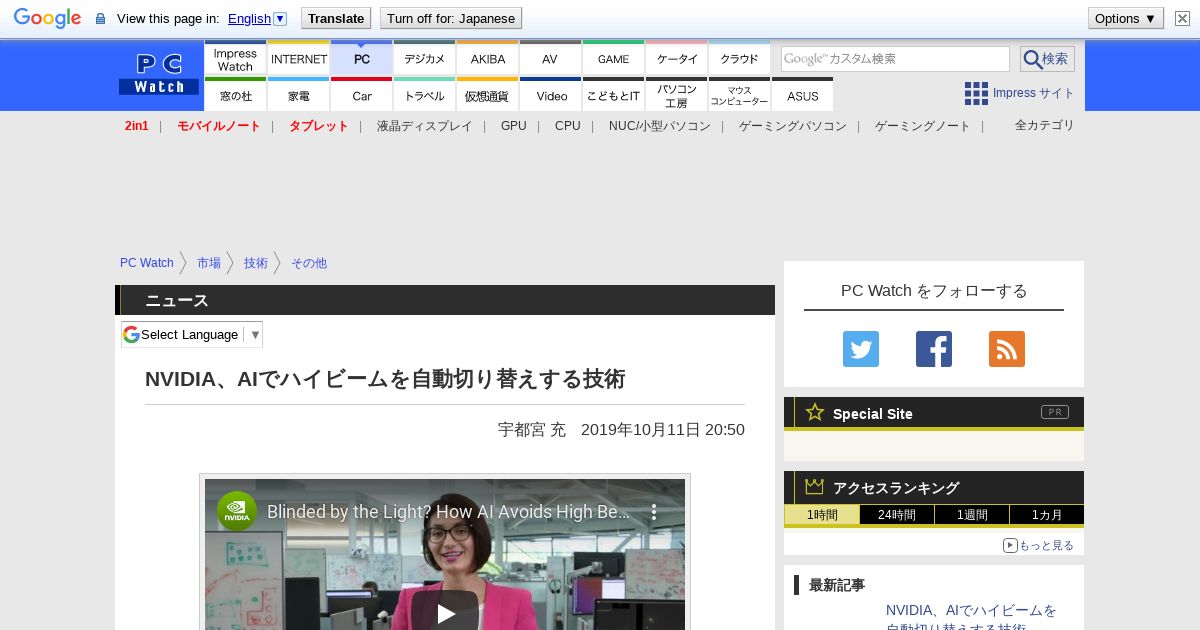1200x630 pixels.
Task: Open the Car tab
Action: click(362, 95)
